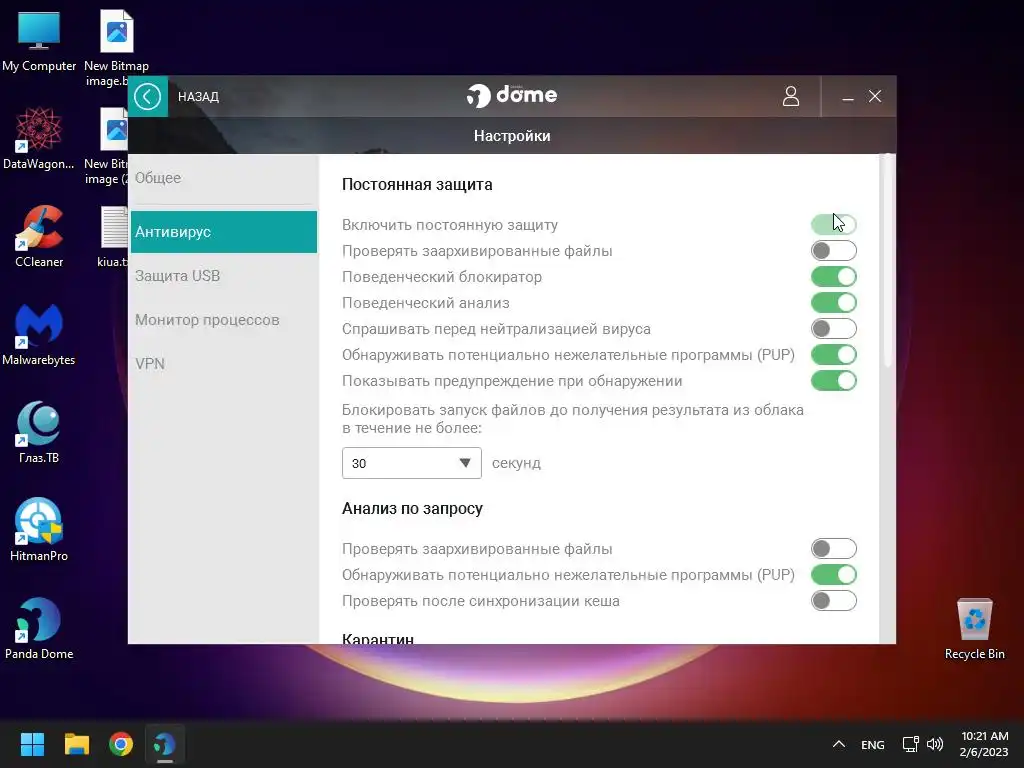Close the Dome settings window

pos(875,96)
